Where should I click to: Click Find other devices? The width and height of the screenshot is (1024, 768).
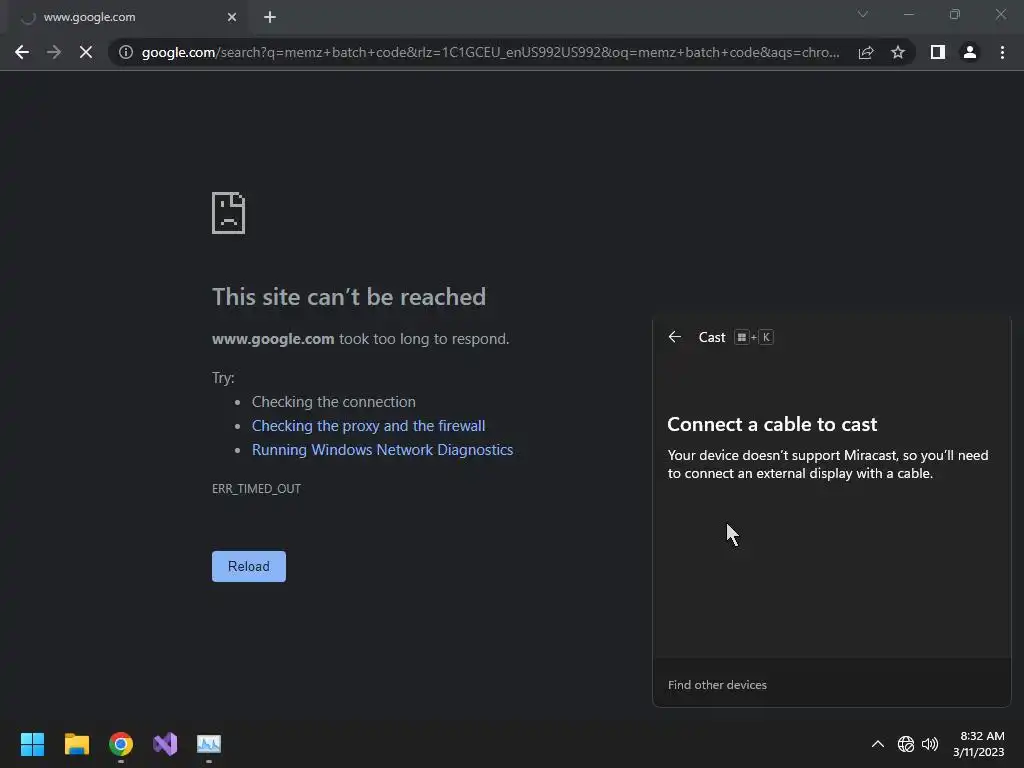click(717, 685)
